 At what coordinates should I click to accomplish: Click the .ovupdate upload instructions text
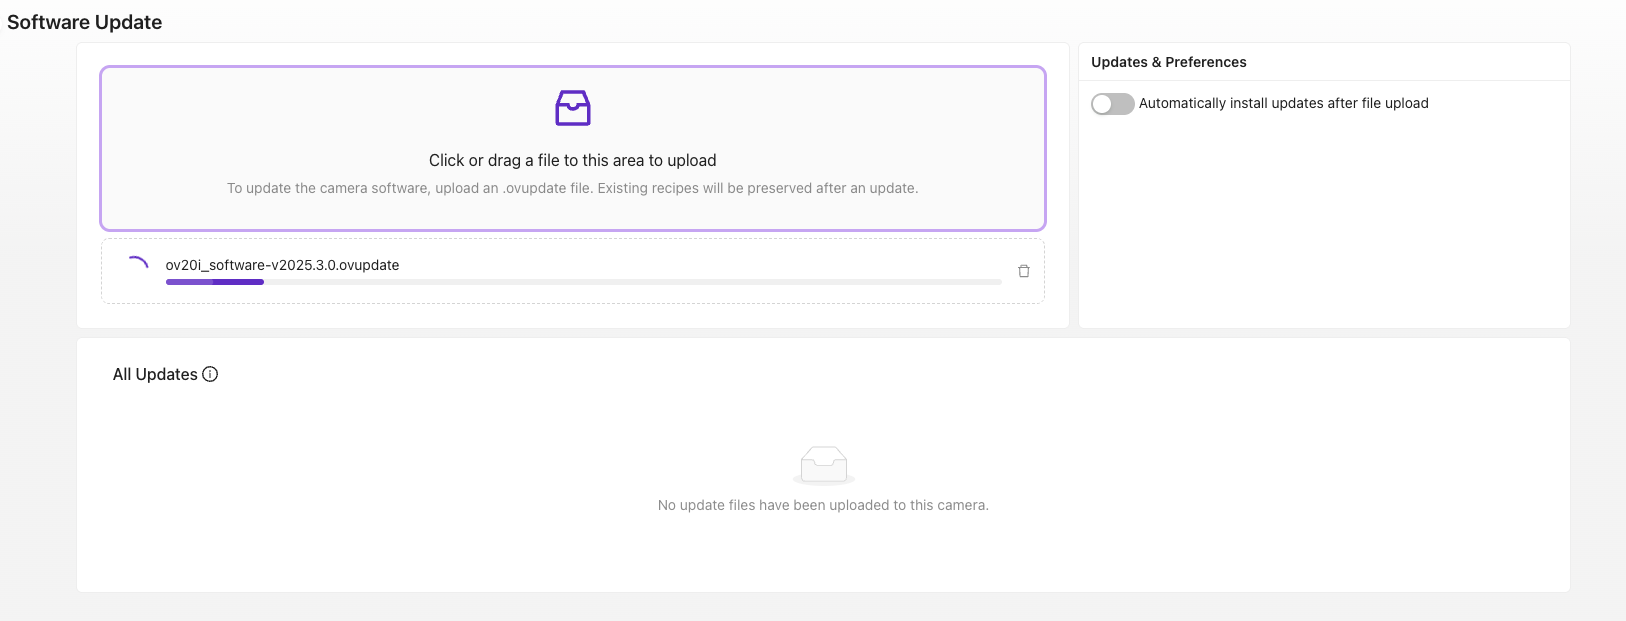572,188
